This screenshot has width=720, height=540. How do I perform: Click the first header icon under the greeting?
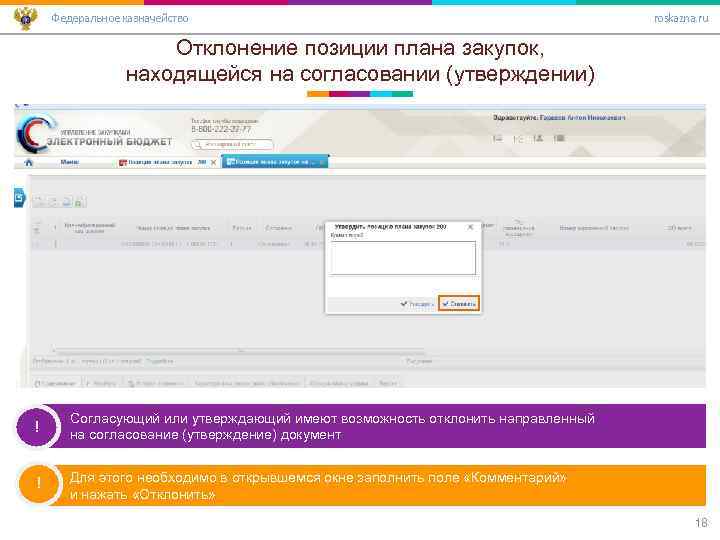click(497, 138)
